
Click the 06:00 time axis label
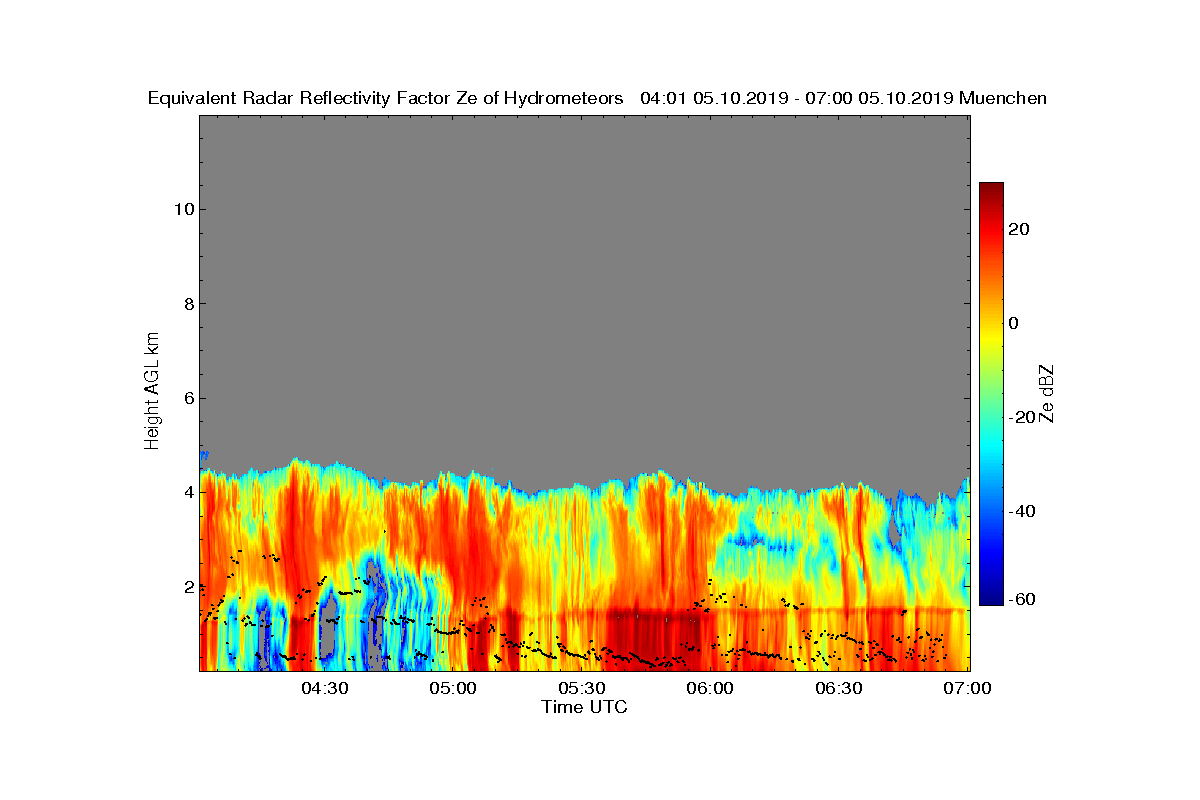click(x=711, y=688)
